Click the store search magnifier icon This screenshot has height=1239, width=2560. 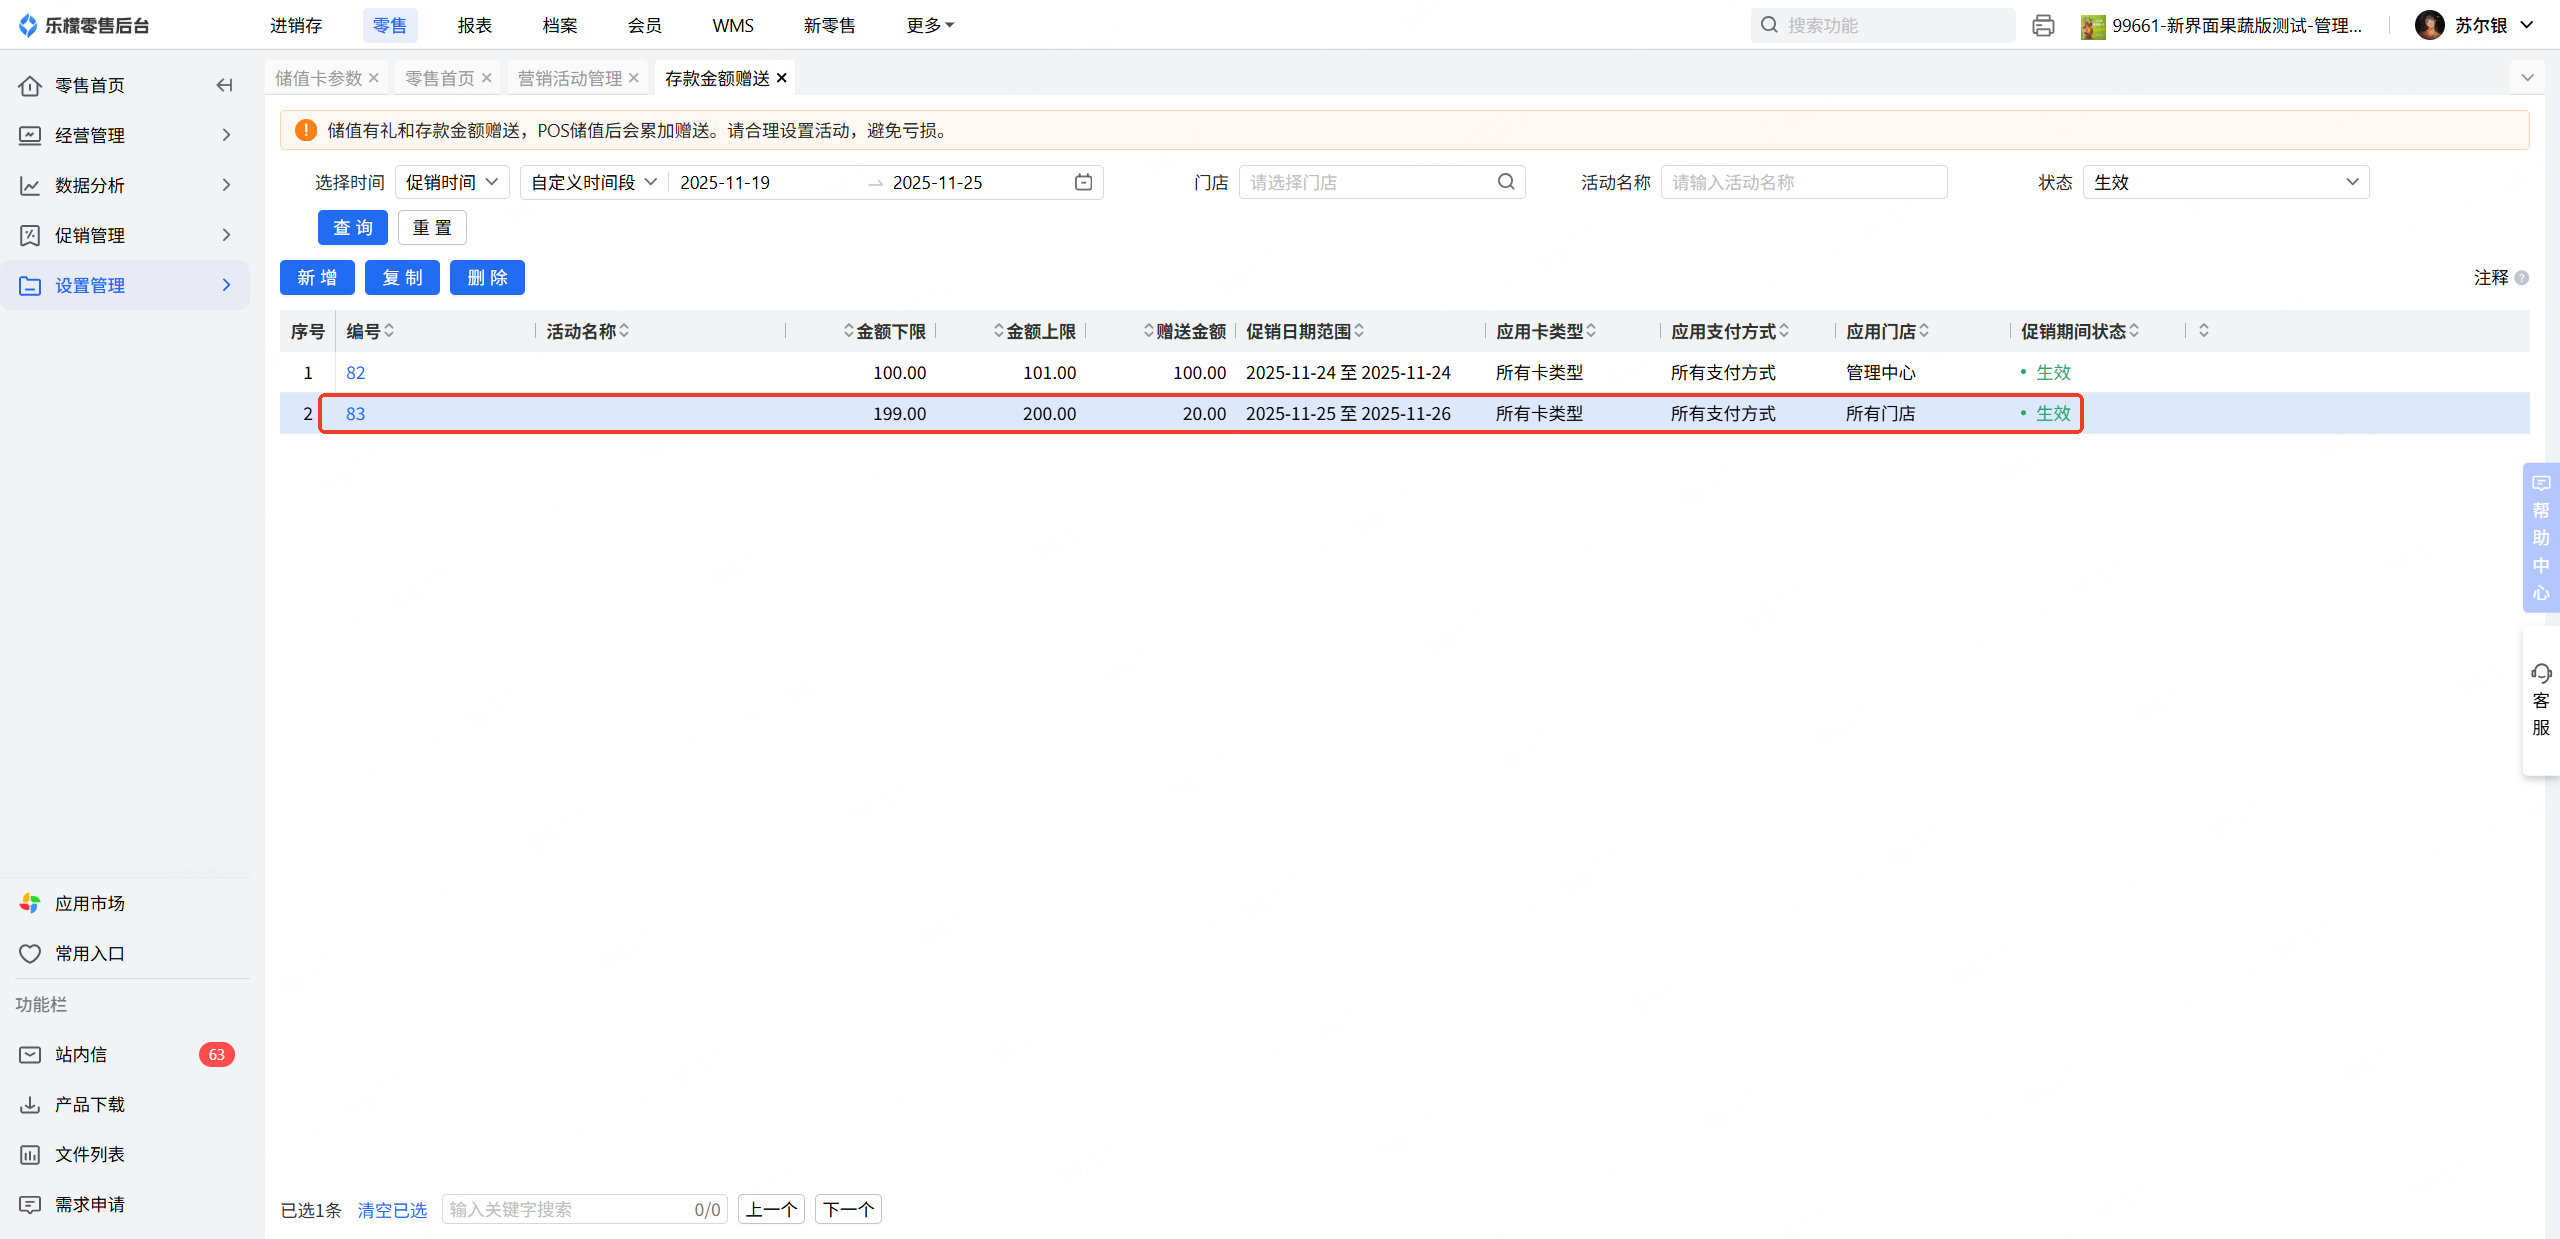pos(1506,182)
